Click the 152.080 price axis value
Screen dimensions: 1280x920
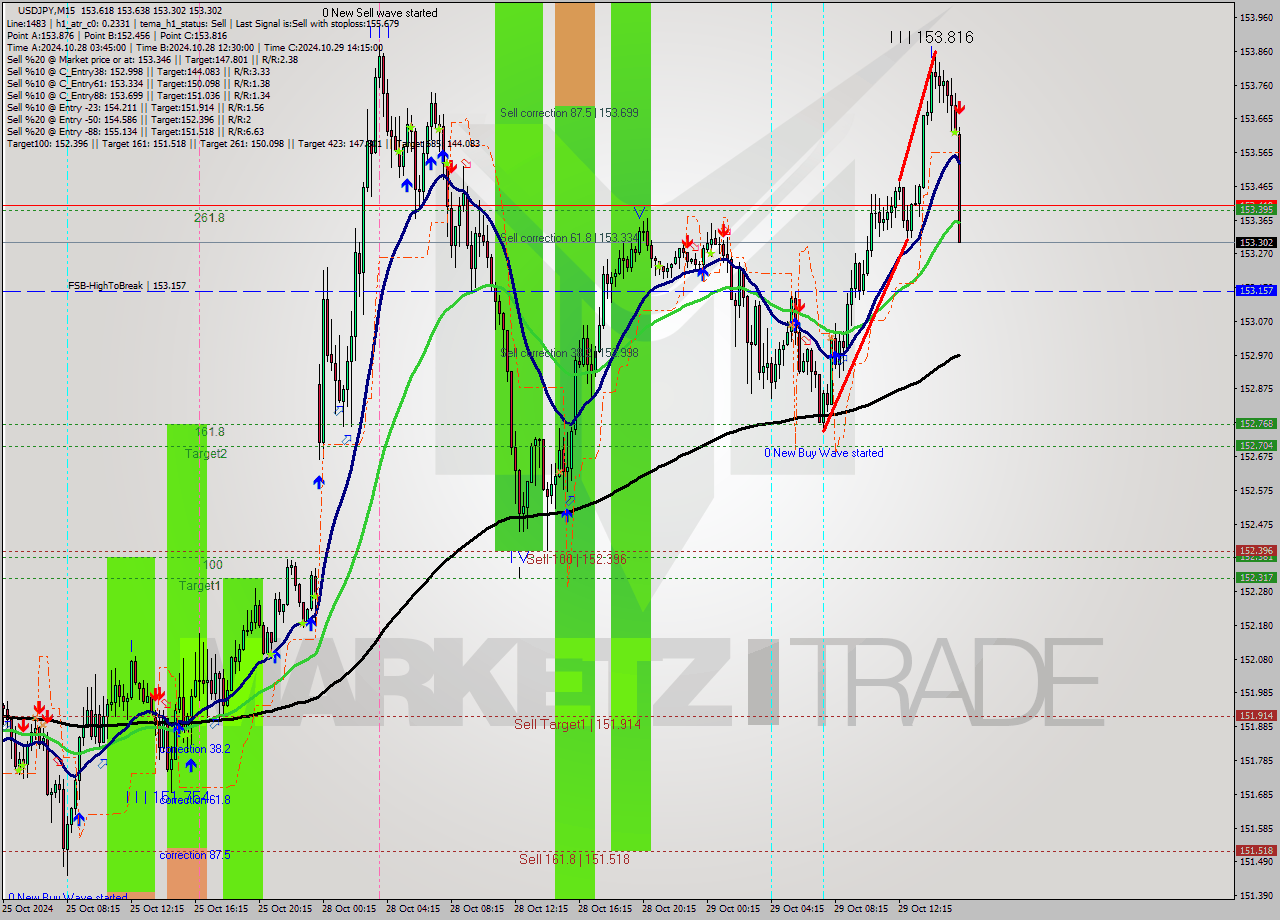pos(1256,659)
